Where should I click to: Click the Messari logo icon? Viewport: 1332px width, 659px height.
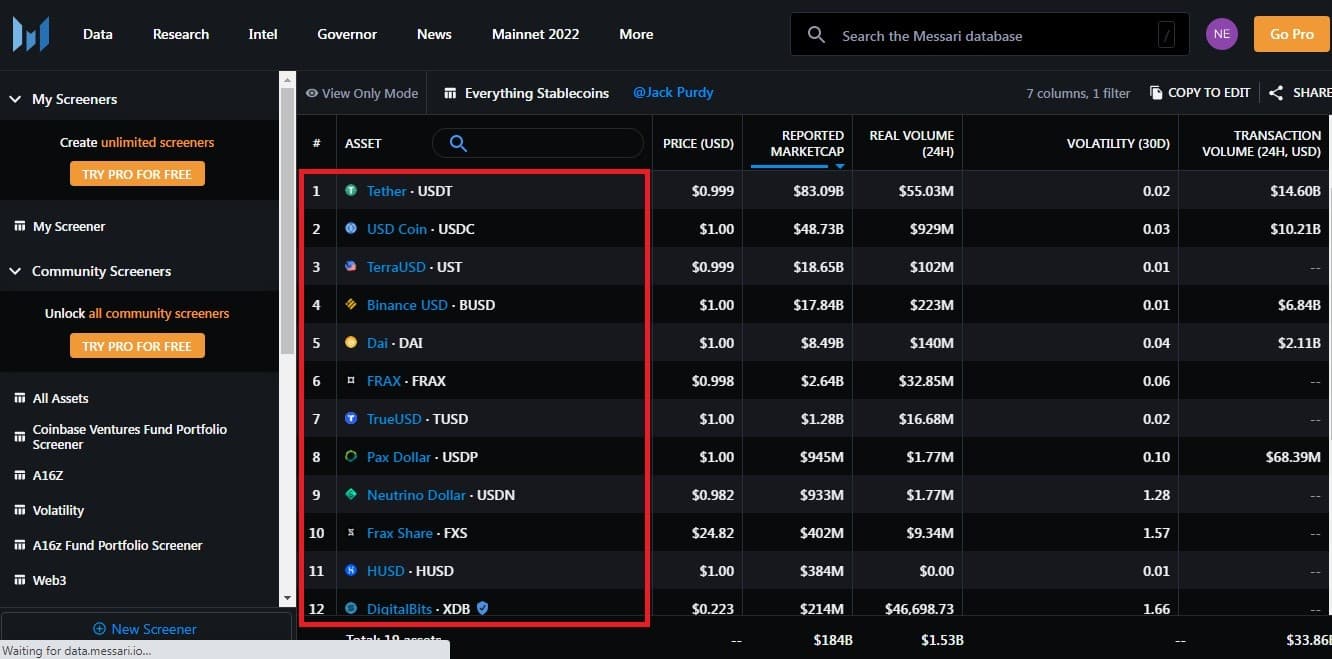30,34
